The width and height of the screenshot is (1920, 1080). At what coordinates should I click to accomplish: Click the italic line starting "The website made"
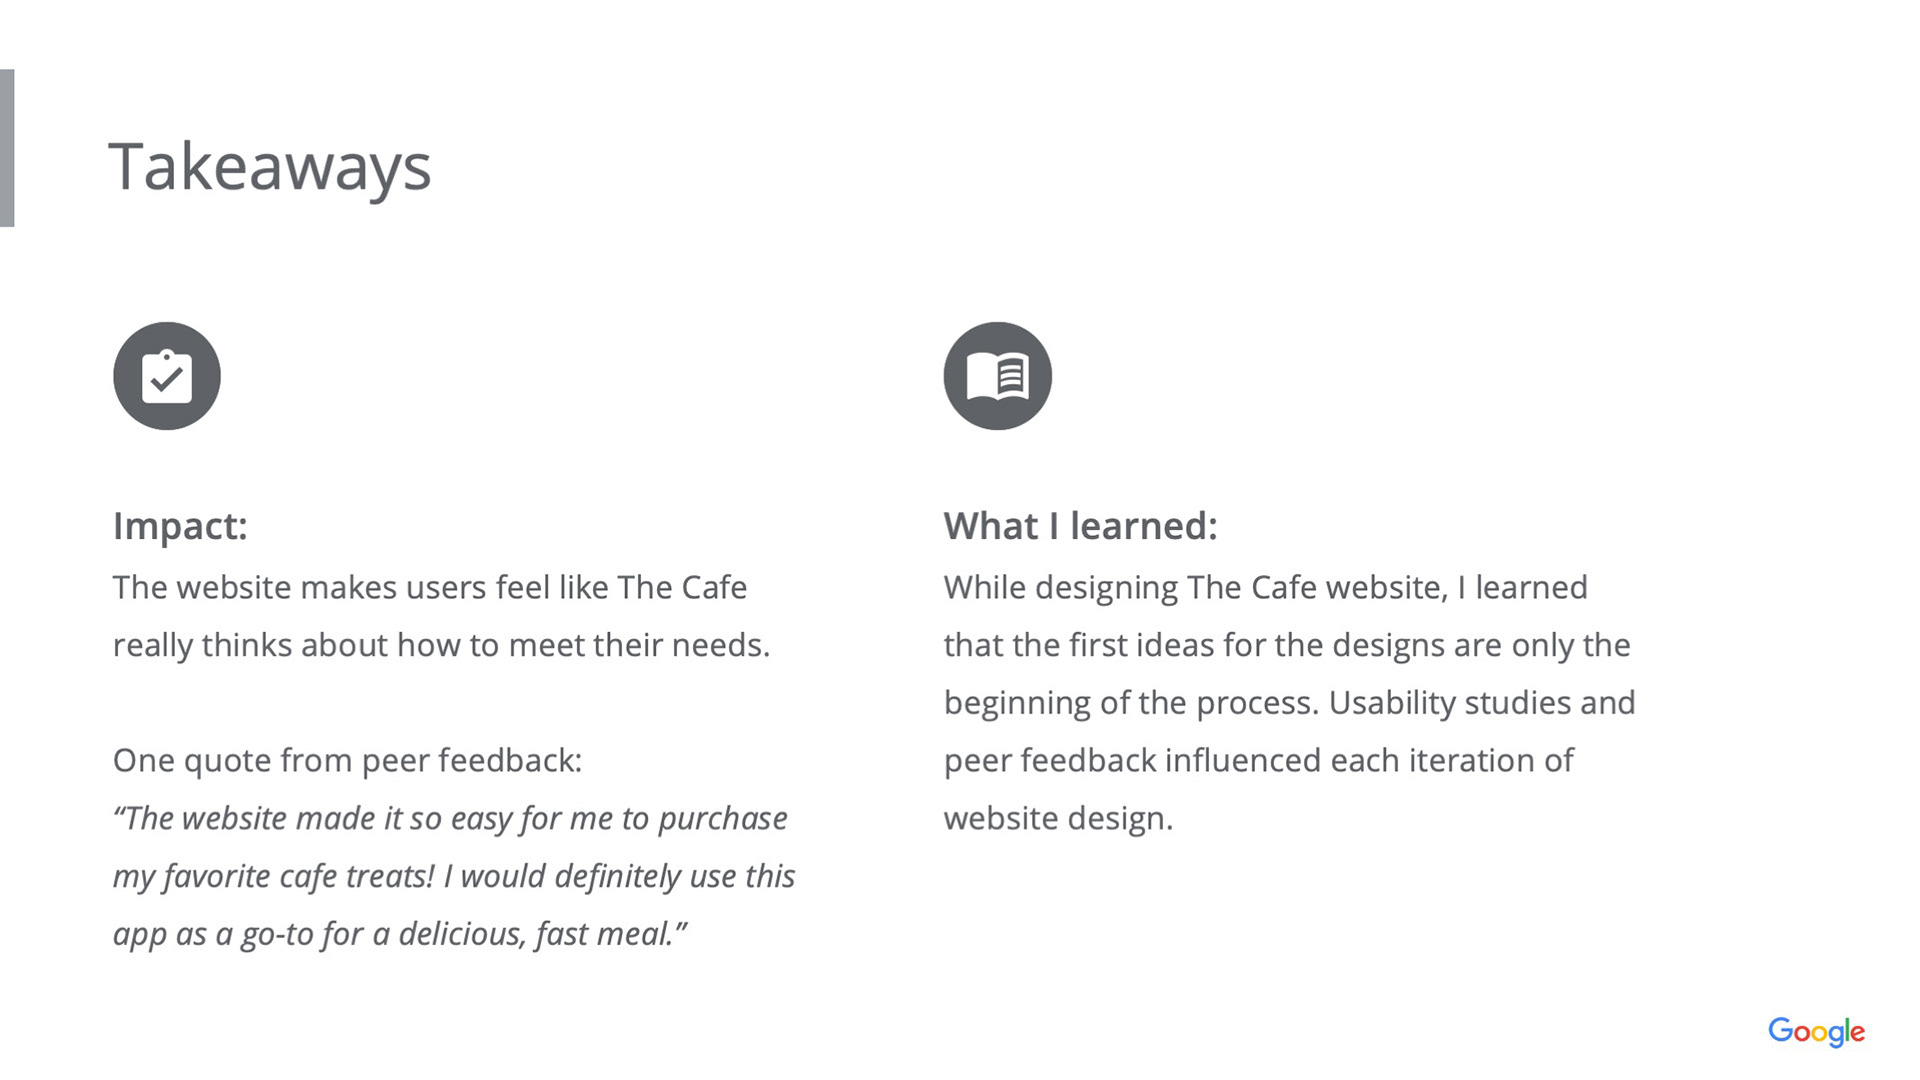(450, 818)
